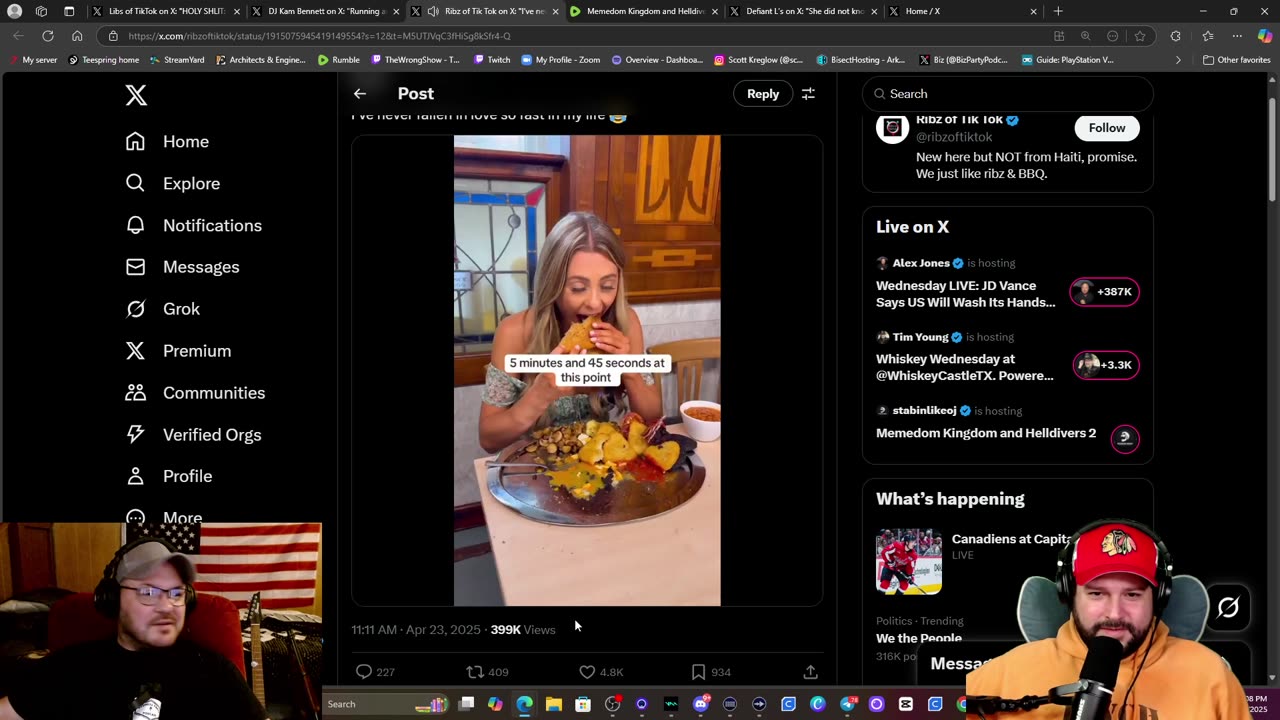Click the Home house icon
Image resolution: width=1280 pixels, height=720 pixels.
click(135, 142)
